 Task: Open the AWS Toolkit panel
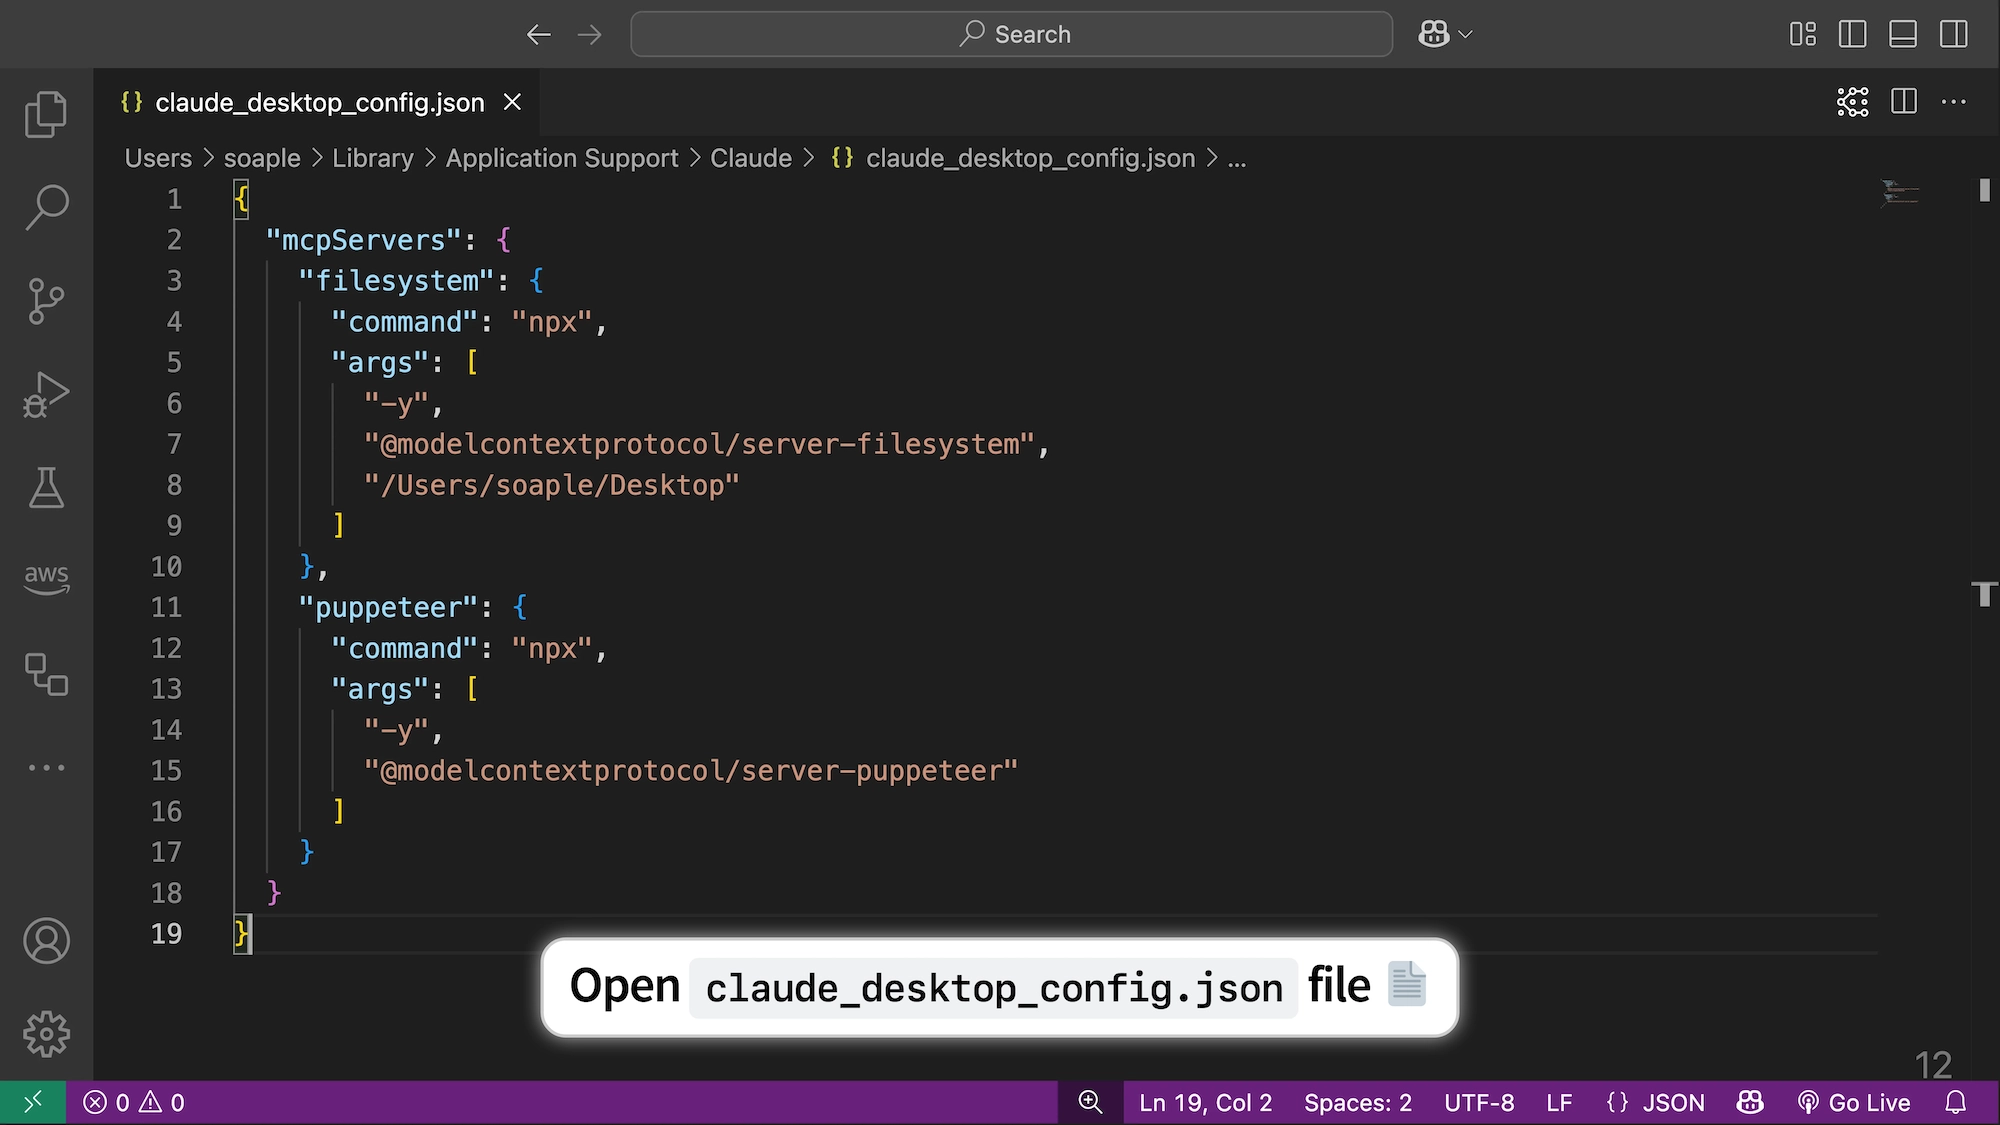(46, 578)
